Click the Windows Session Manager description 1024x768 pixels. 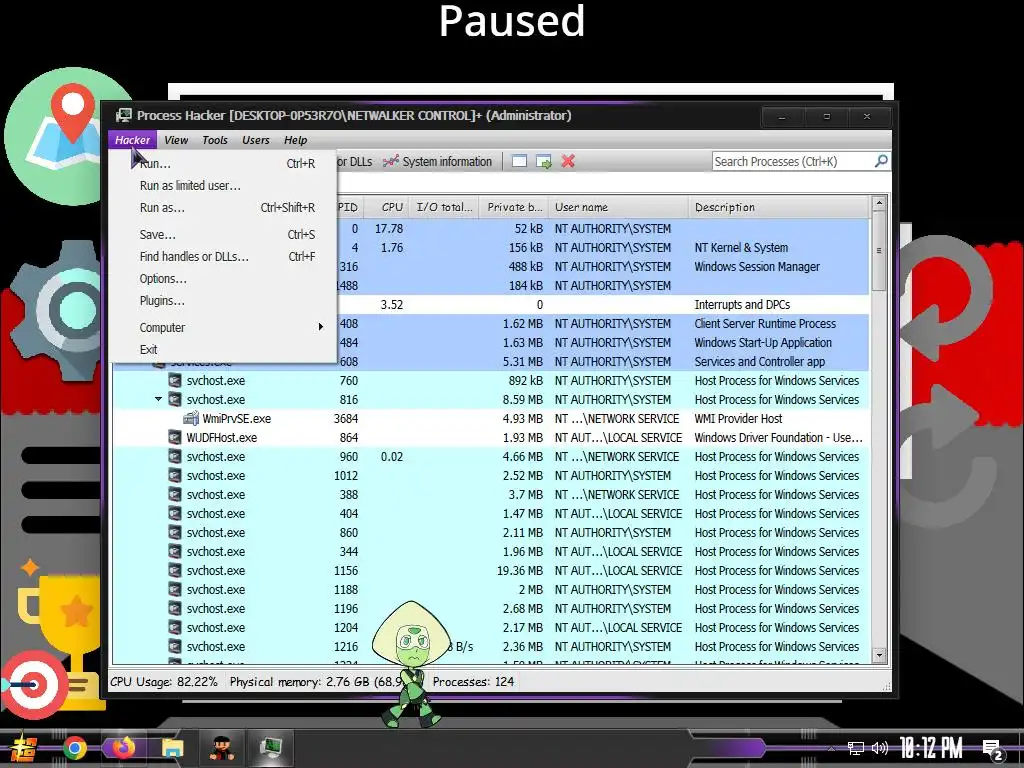tap(757, 267)
